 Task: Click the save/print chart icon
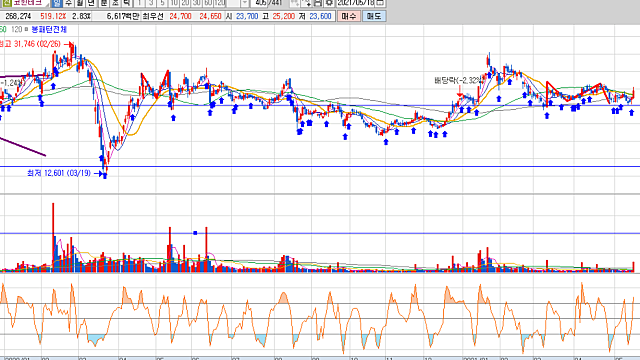[317, 3]
